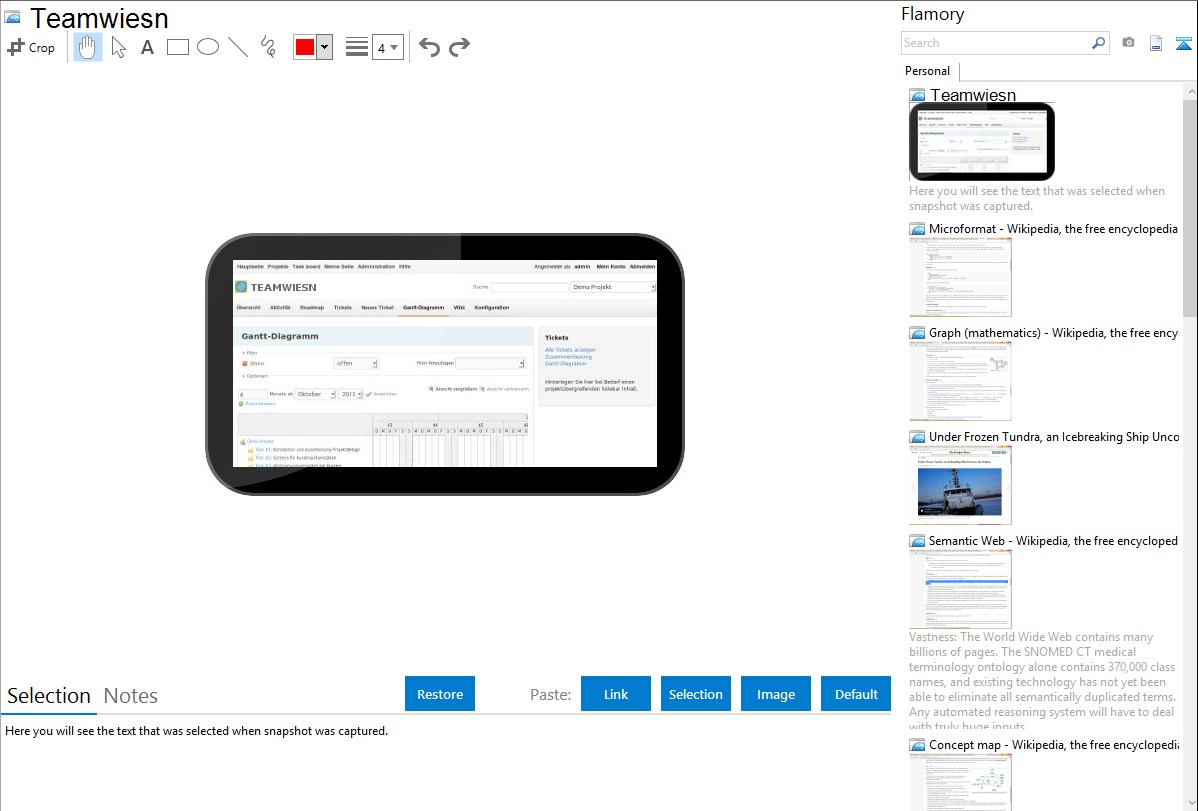Image resolution: width=1198 pixels, height=811 pixels.
Task: Switch to the Notes tab
Action: [131, 696]
